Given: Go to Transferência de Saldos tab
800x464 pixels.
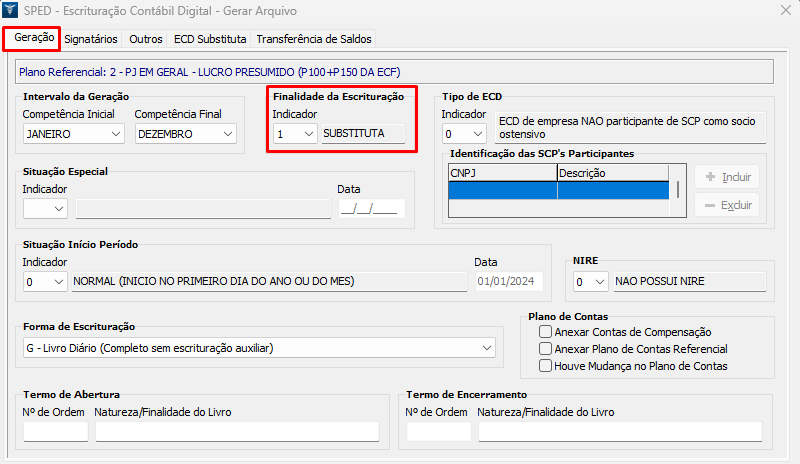Looking at the screenshot, I should pos(314,39).
